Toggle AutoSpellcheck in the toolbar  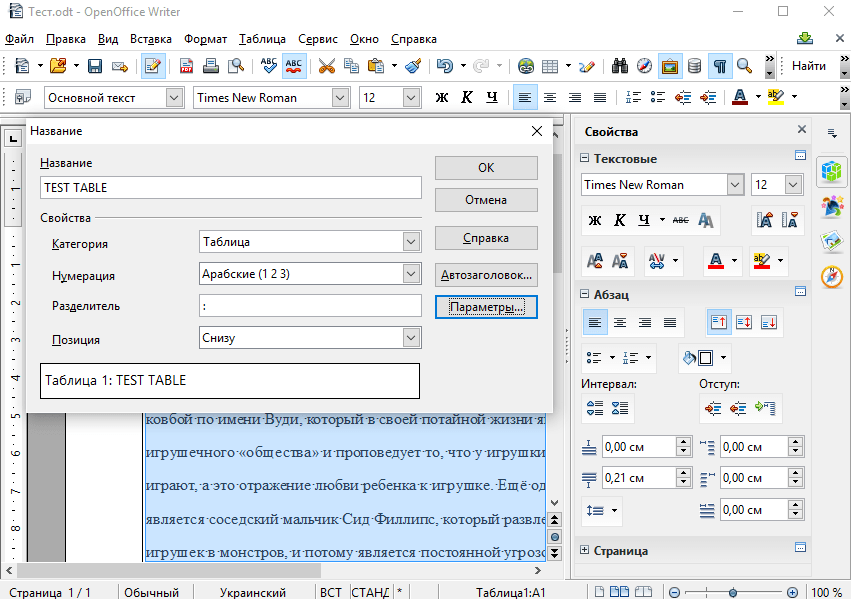[294, 66]
